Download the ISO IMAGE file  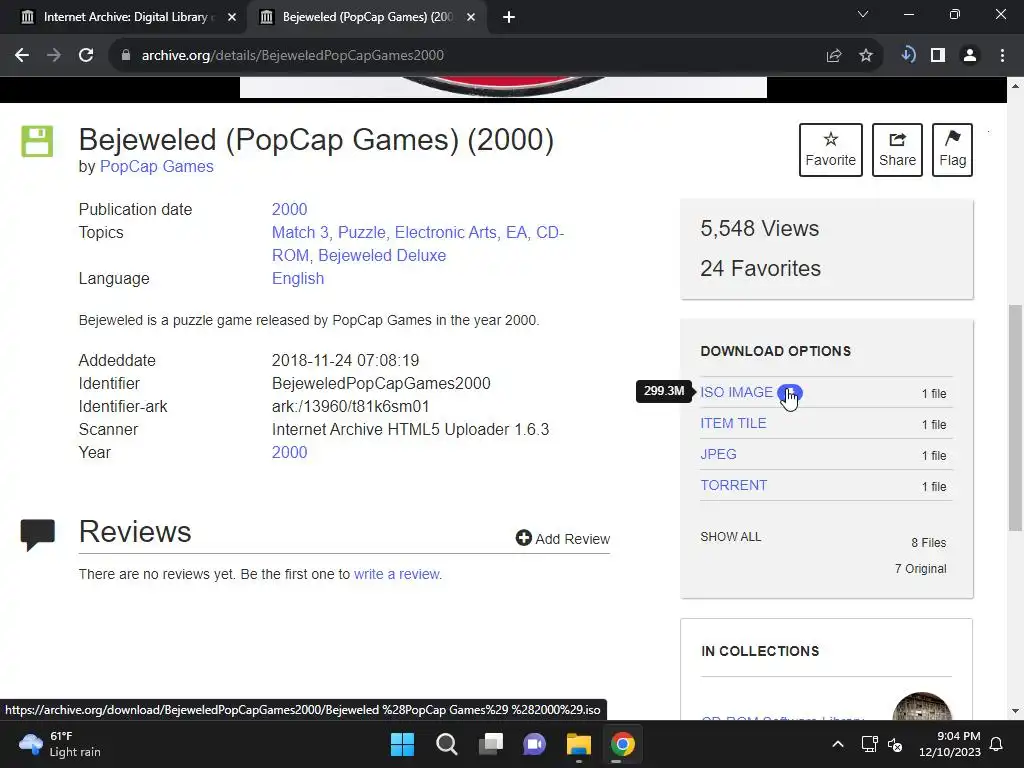pyautogui.click(x=736, y=392)
